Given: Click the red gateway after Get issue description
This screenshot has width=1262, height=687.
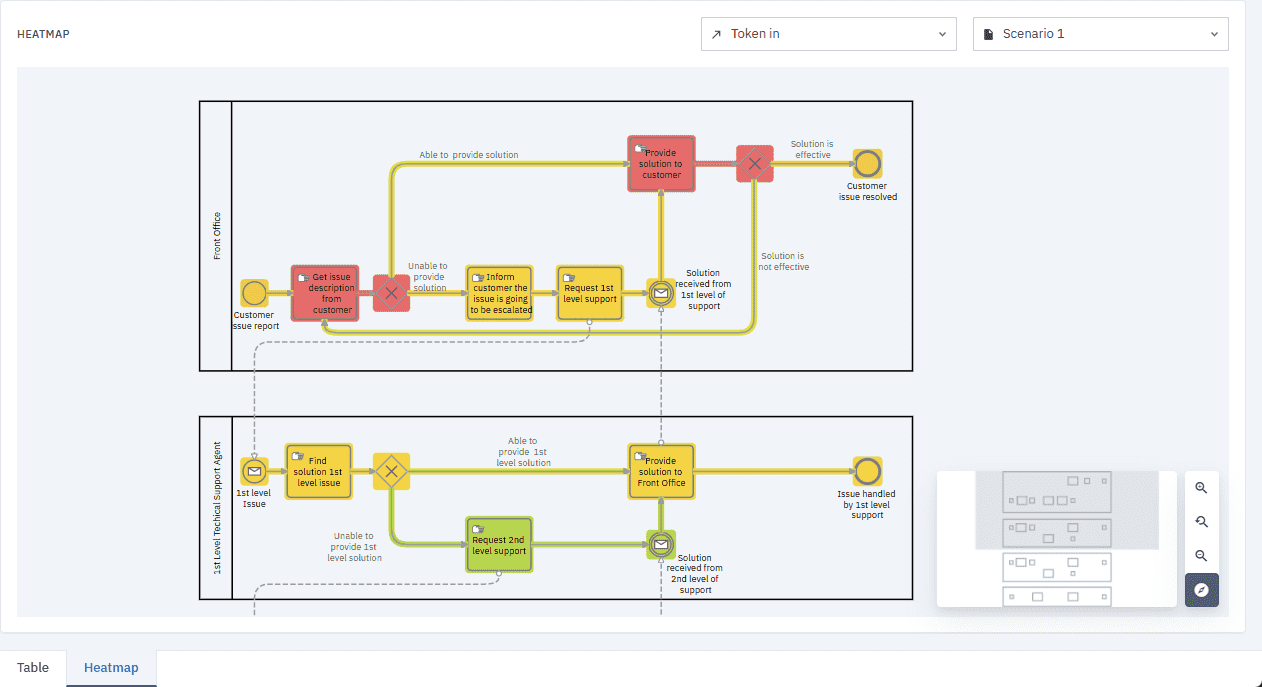Looking at the screenshot, I should click(391, 293).
